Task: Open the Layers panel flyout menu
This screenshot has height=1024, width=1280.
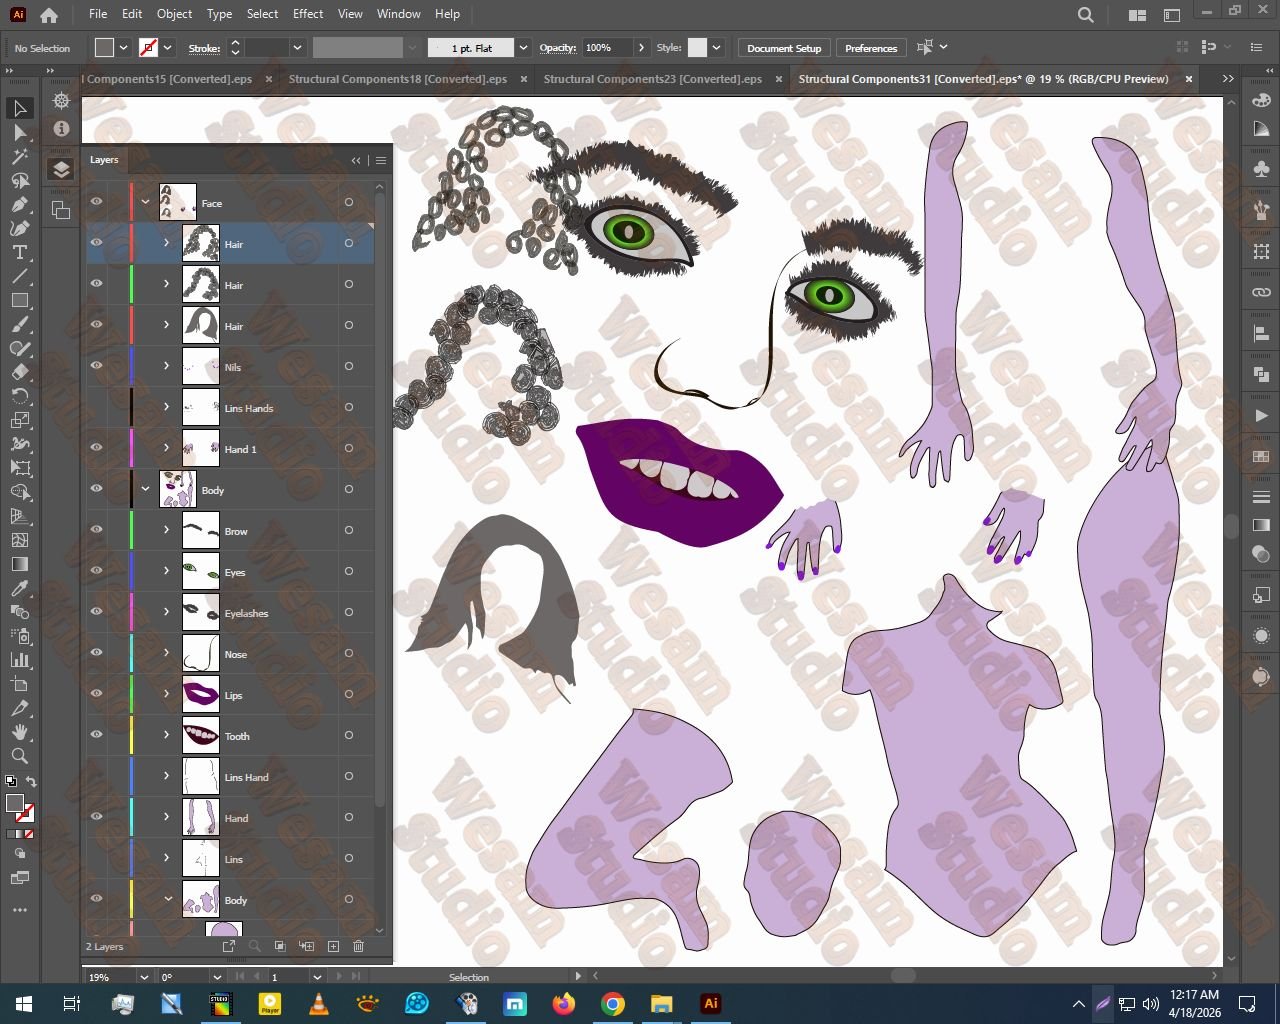Action: (x=380, y=160)
